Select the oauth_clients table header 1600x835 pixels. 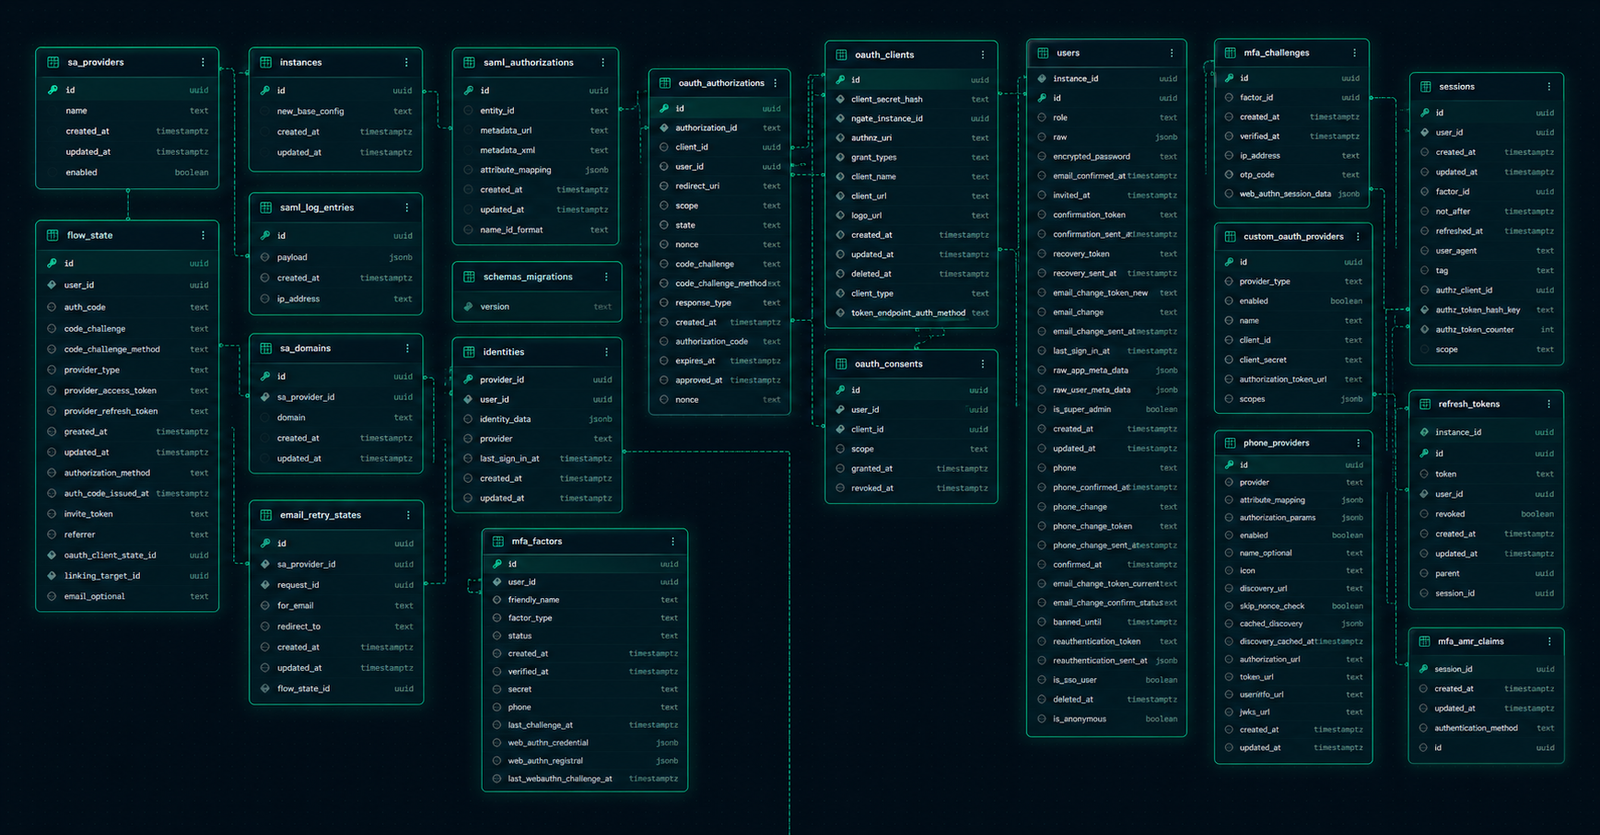tap(911, 55)
